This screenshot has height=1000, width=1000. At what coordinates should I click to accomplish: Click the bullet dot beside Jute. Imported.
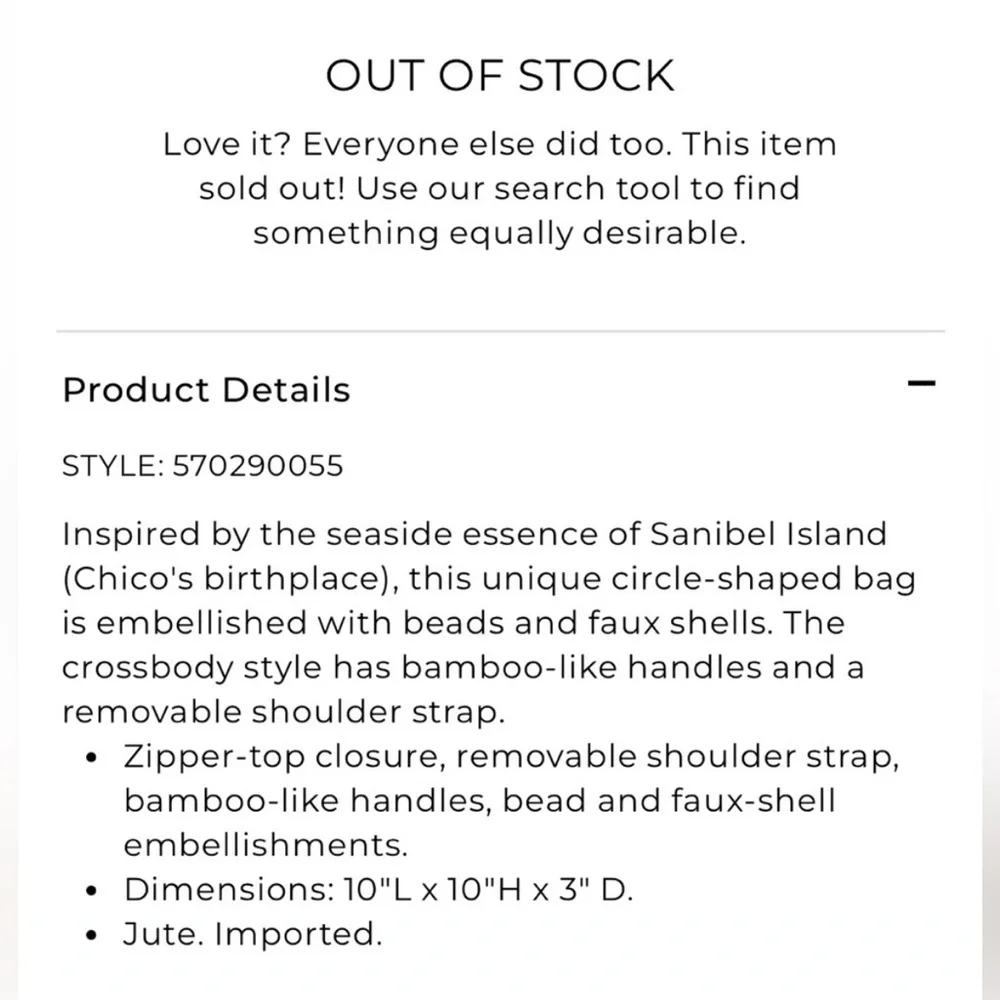[91, 936]
